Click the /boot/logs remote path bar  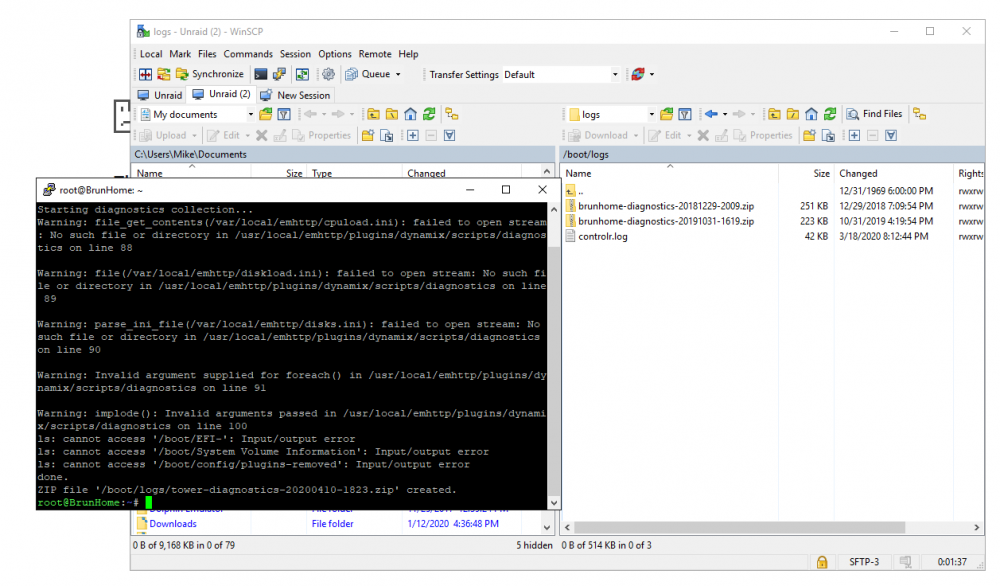pyautogui.click(x=772, y=154)
